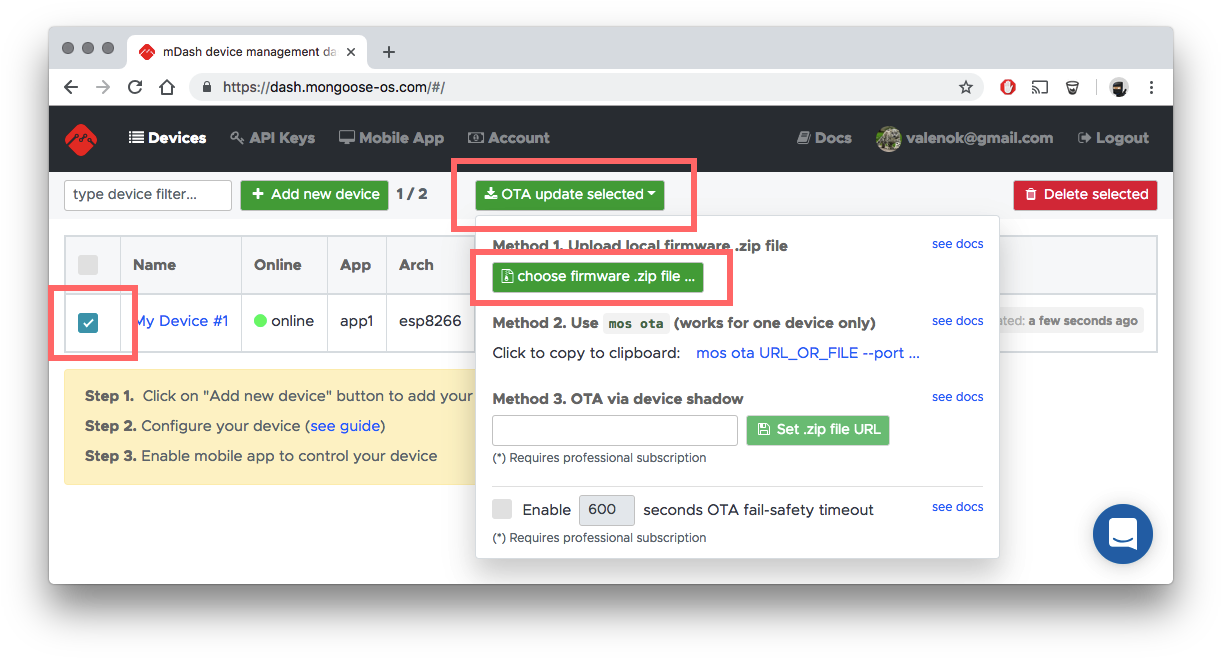Click valenok@gmail.com account link
This screenshot has height=658, width=1221.
[979, 138]
